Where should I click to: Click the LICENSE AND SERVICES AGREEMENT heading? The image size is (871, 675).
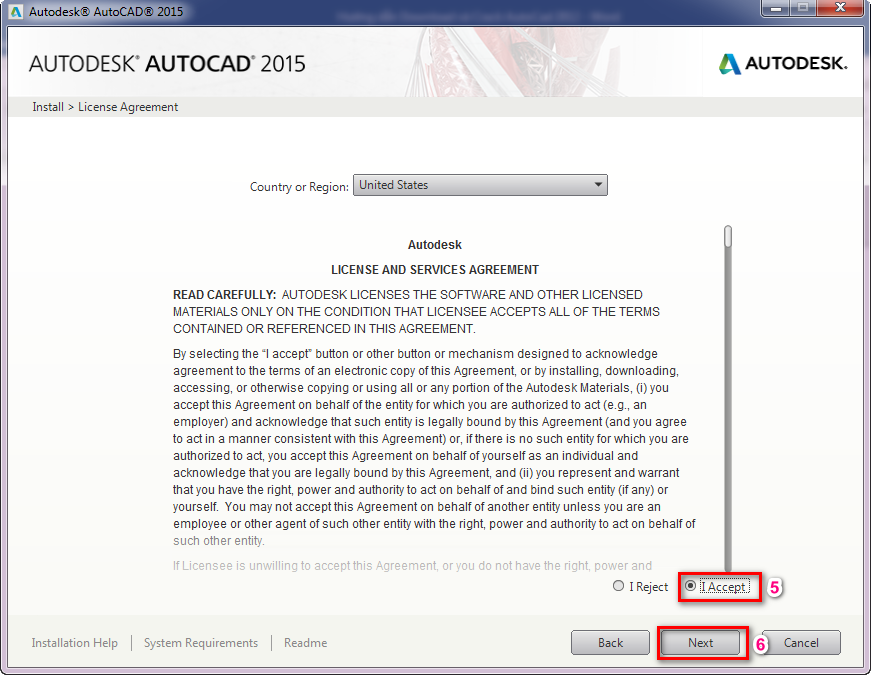pyautogui.click(x=435, y=270)
